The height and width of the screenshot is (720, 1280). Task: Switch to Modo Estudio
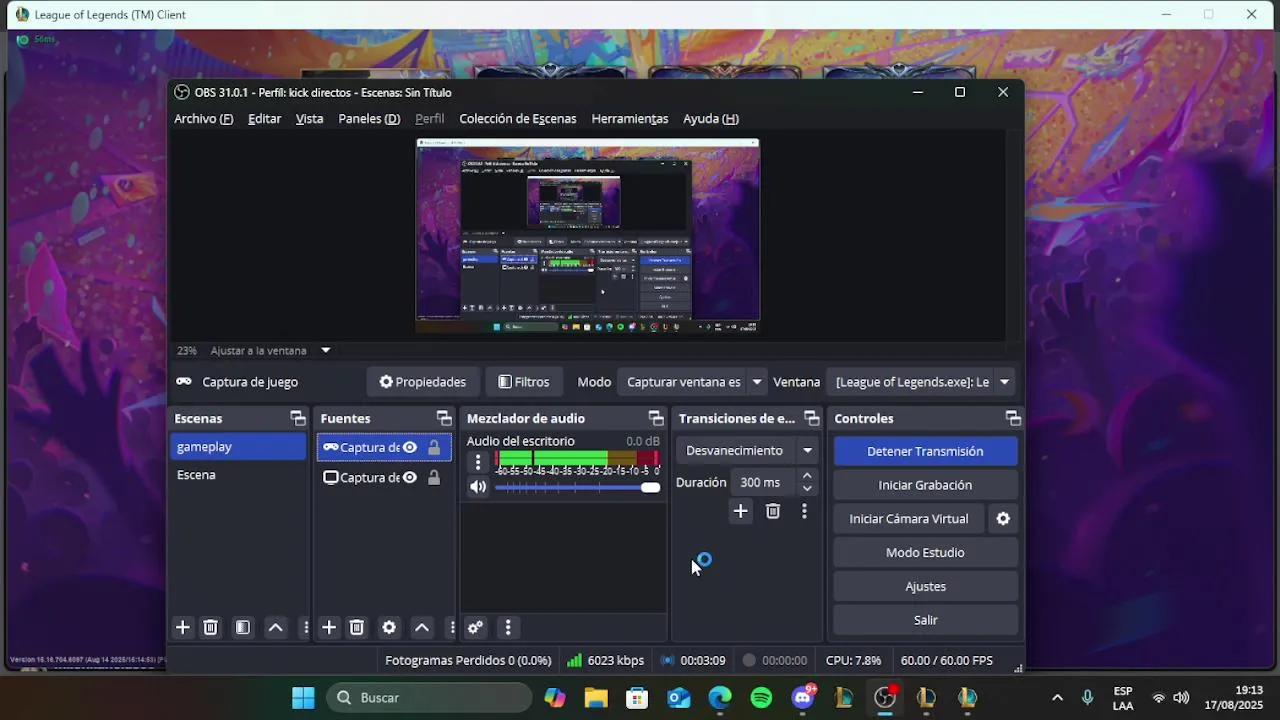coord(925,552)
